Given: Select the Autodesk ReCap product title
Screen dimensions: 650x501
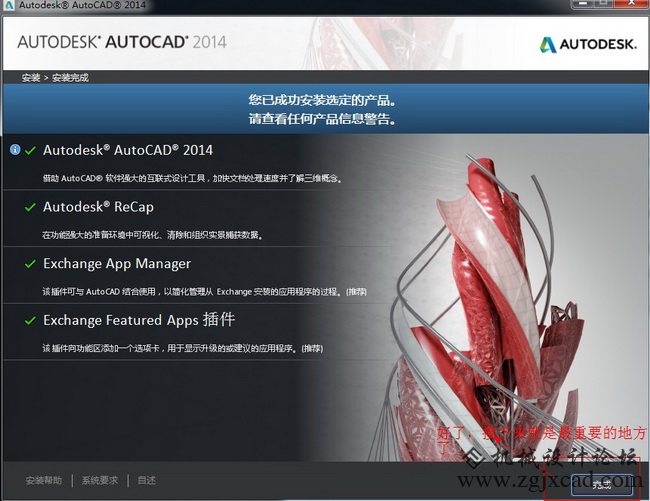Looking at the screenshot, I should pos(98,207).
